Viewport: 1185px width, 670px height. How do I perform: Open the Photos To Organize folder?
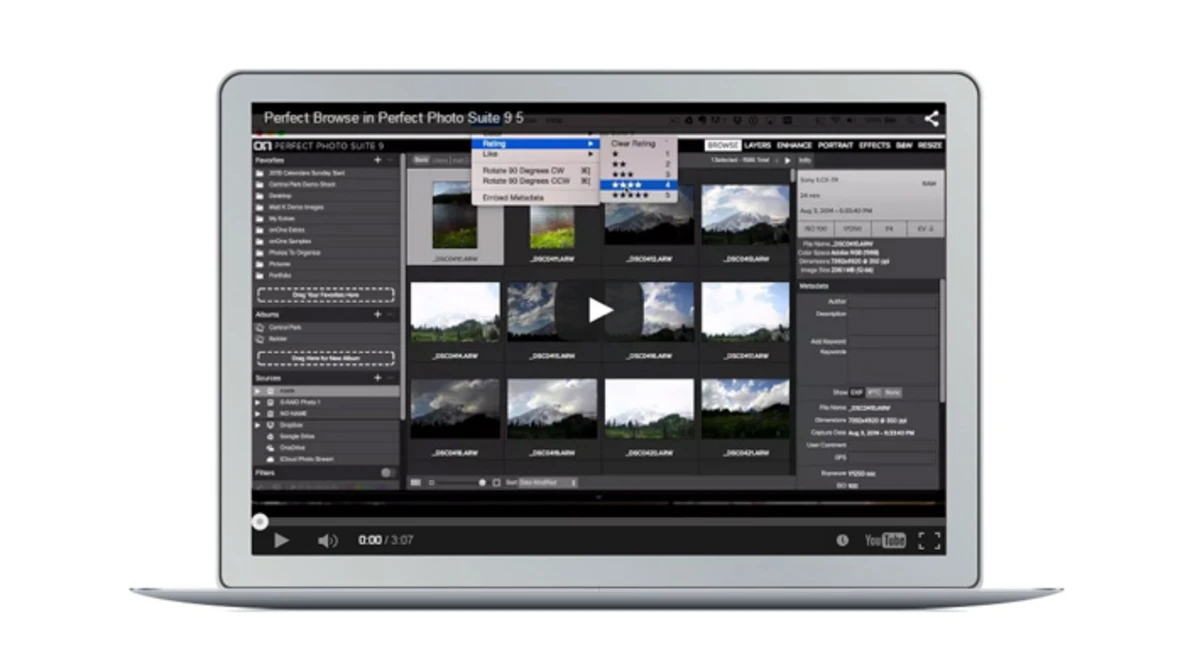click(294, 252)
